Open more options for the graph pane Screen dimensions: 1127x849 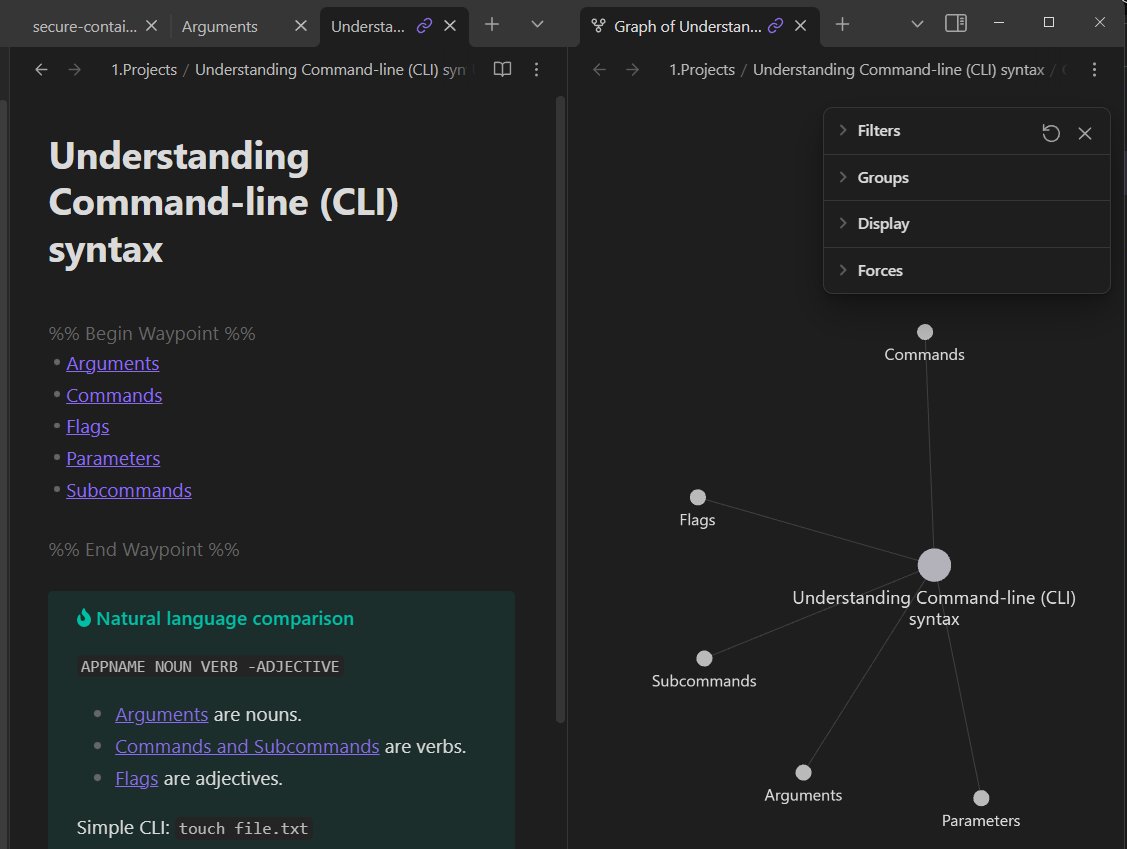tap(1094, 70)
